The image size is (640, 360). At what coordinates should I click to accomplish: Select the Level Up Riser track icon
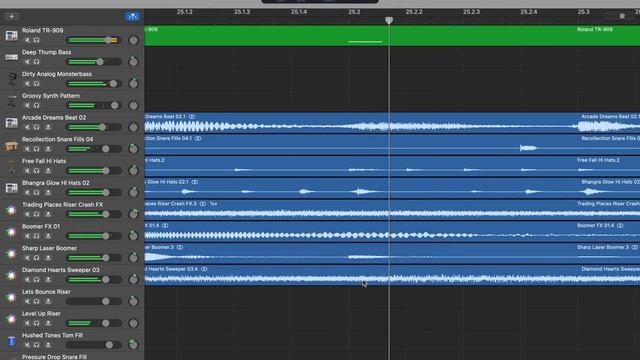tap(11, 319)
